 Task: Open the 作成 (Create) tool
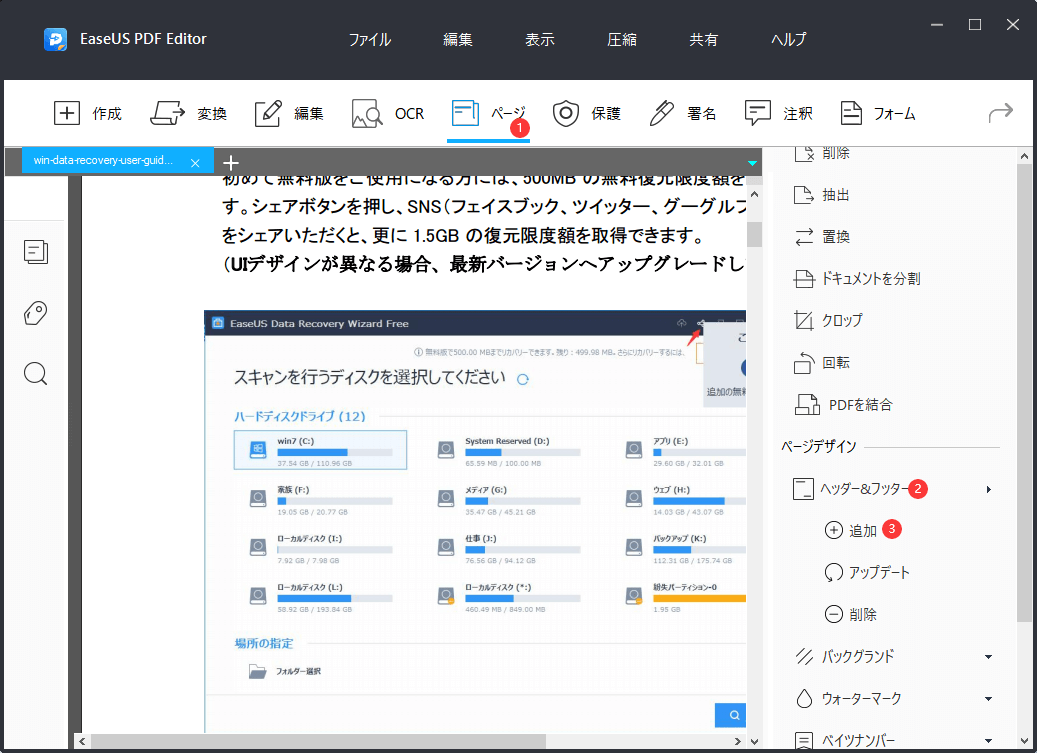pos(89,113)
